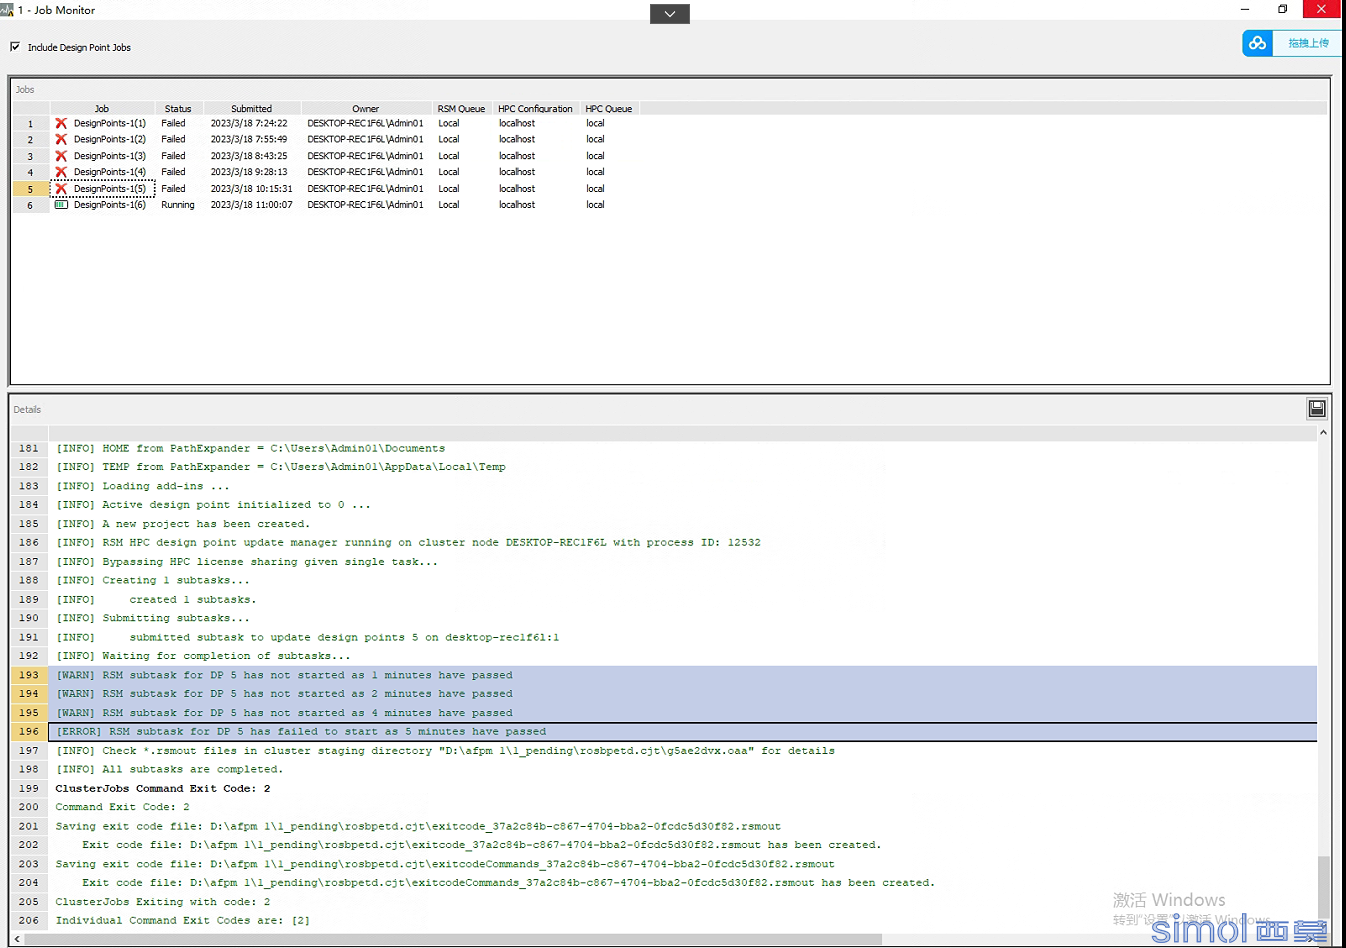1346x948 pixels.
Task: Click submitted time 2023/3/18 7:24:22
Action: tap(249, 123)
